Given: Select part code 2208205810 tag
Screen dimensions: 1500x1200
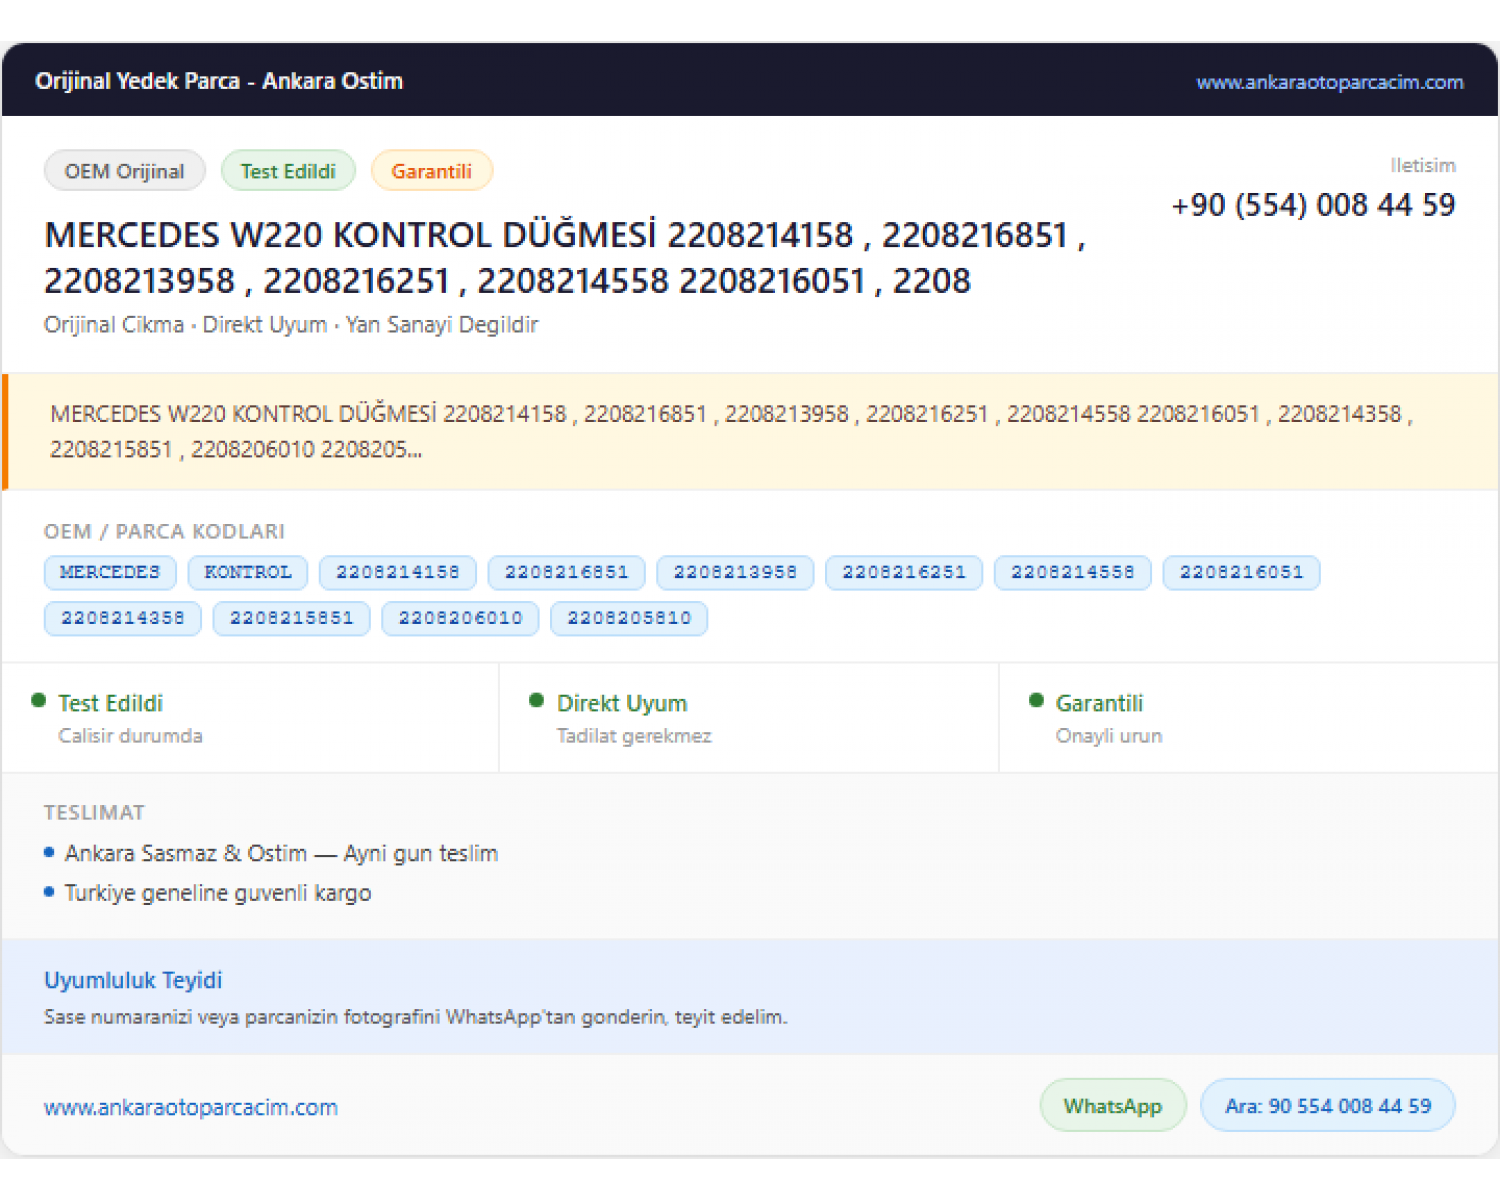Looking at the screenshot, I should tap(630, 619).
